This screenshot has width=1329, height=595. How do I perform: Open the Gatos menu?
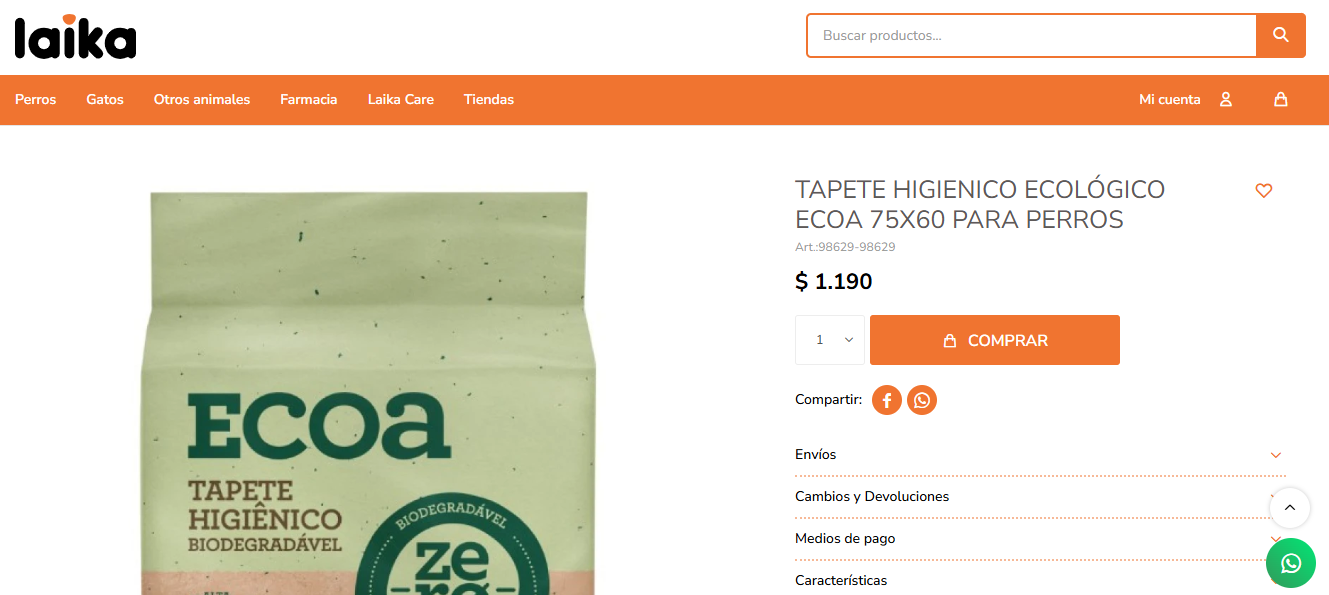(105, 99)
